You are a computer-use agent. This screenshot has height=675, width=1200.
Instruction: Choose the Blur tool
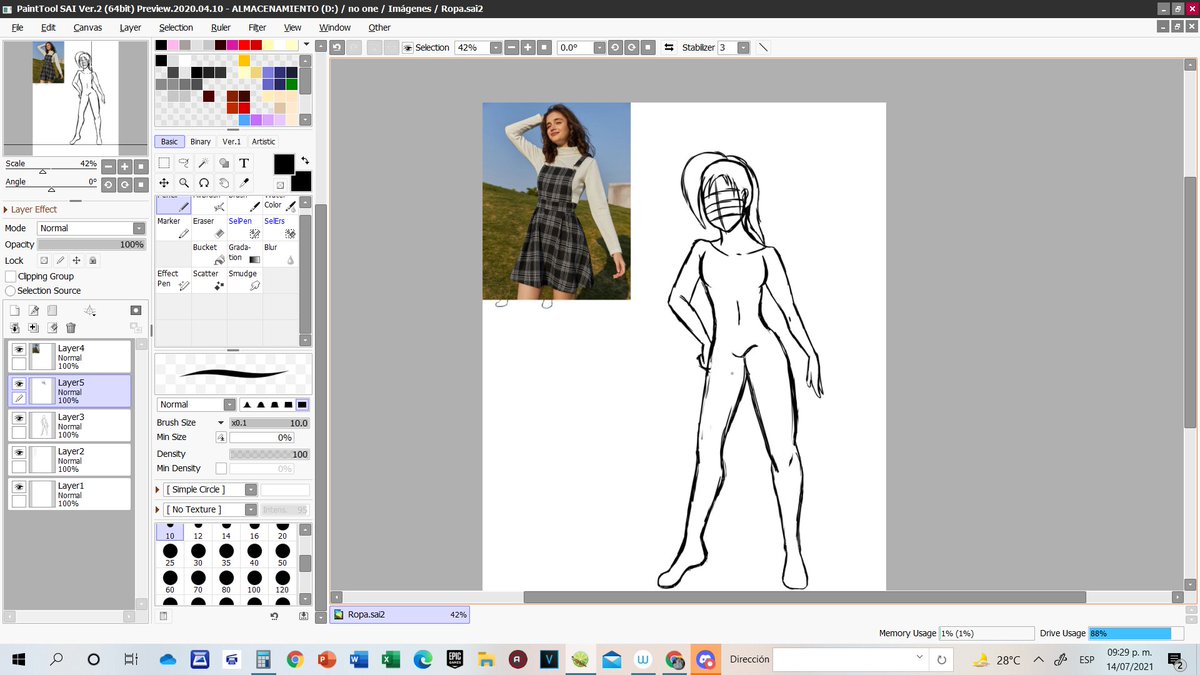280,254
